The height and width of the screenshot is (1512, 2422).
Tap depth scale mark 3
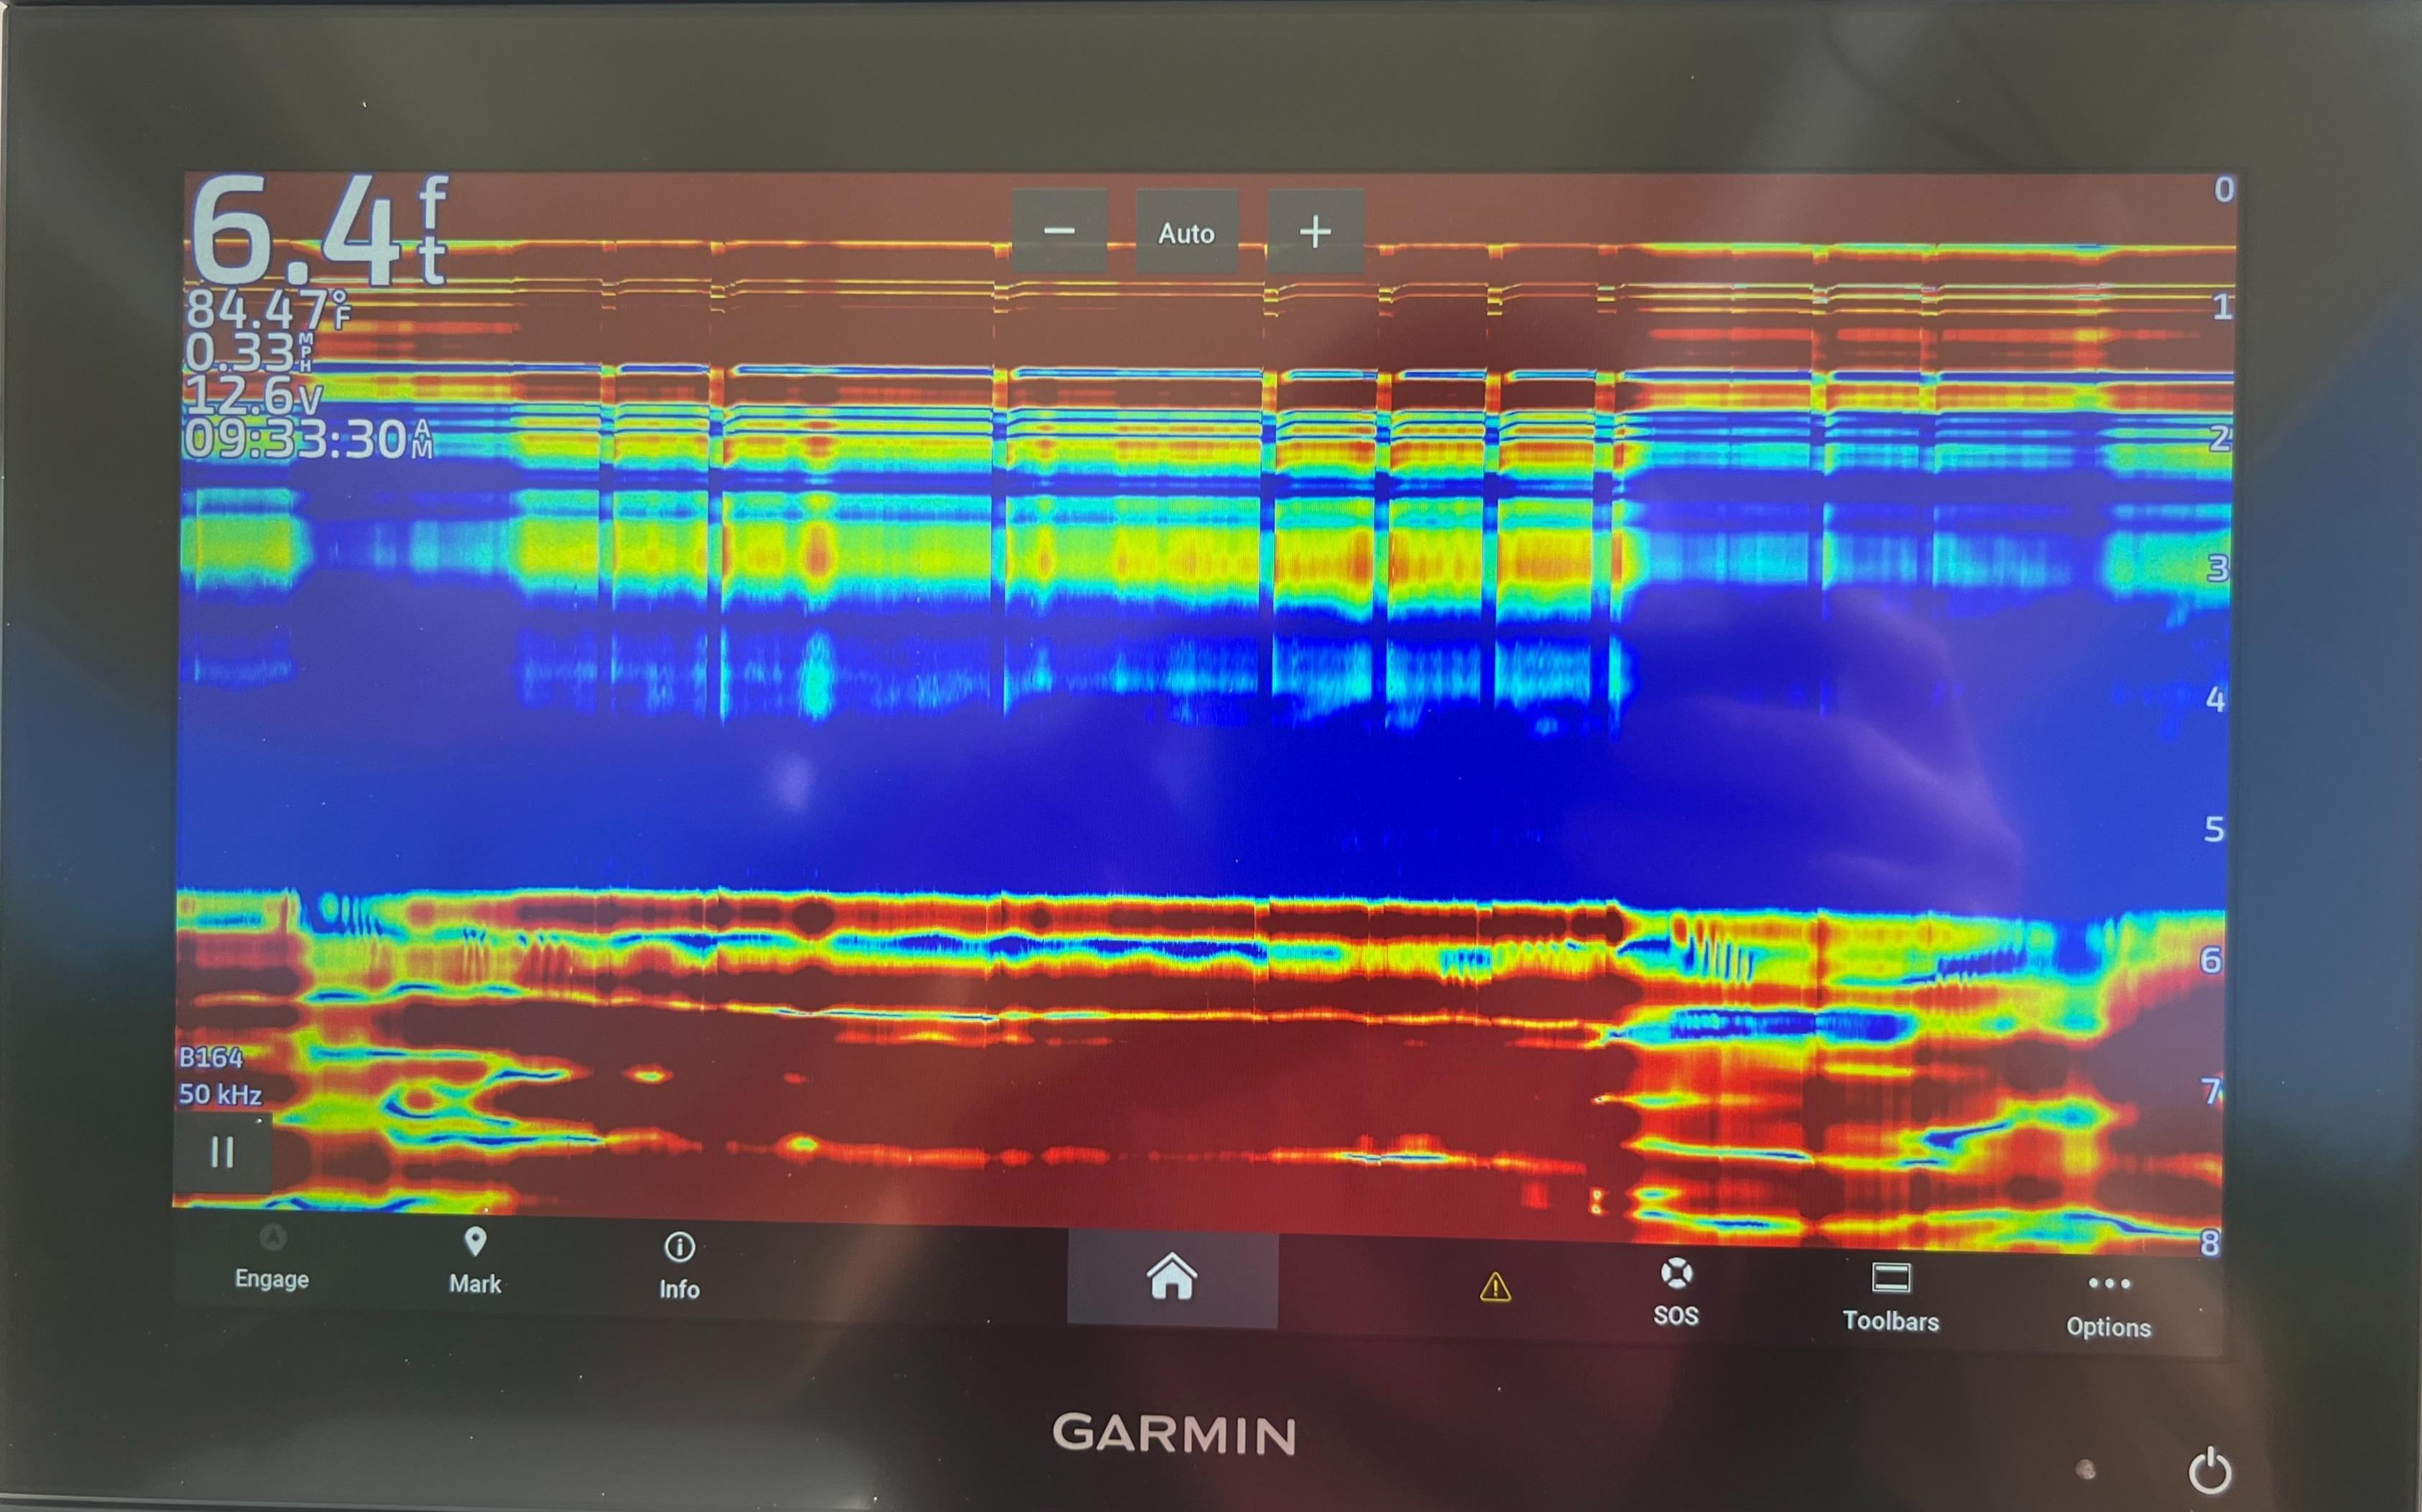click(x=2217, y=568)
